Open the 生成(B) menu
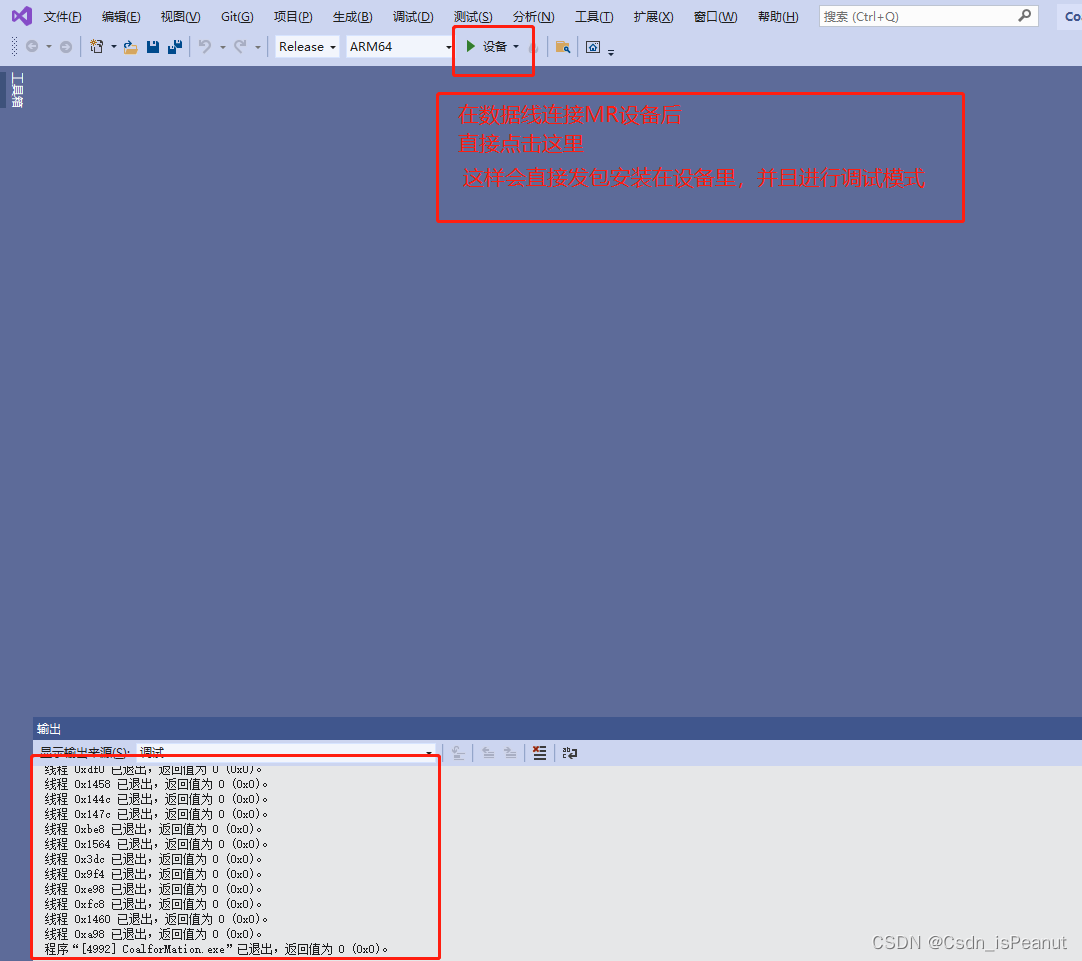Screen dimensions: 1082x961 [x=352, y=17]
